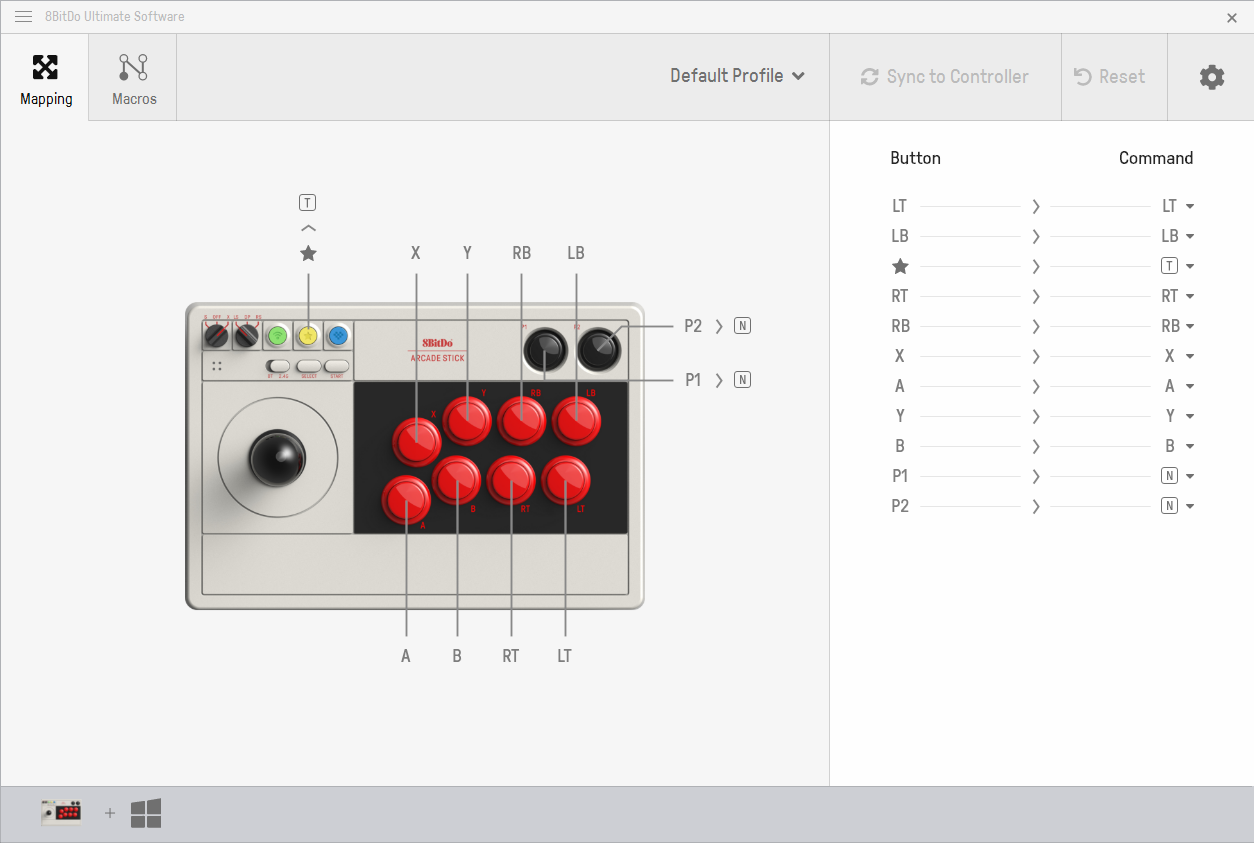Click Sync to Controller button
Viewport: 1254px width, 843px height.
tap(945, 77)
